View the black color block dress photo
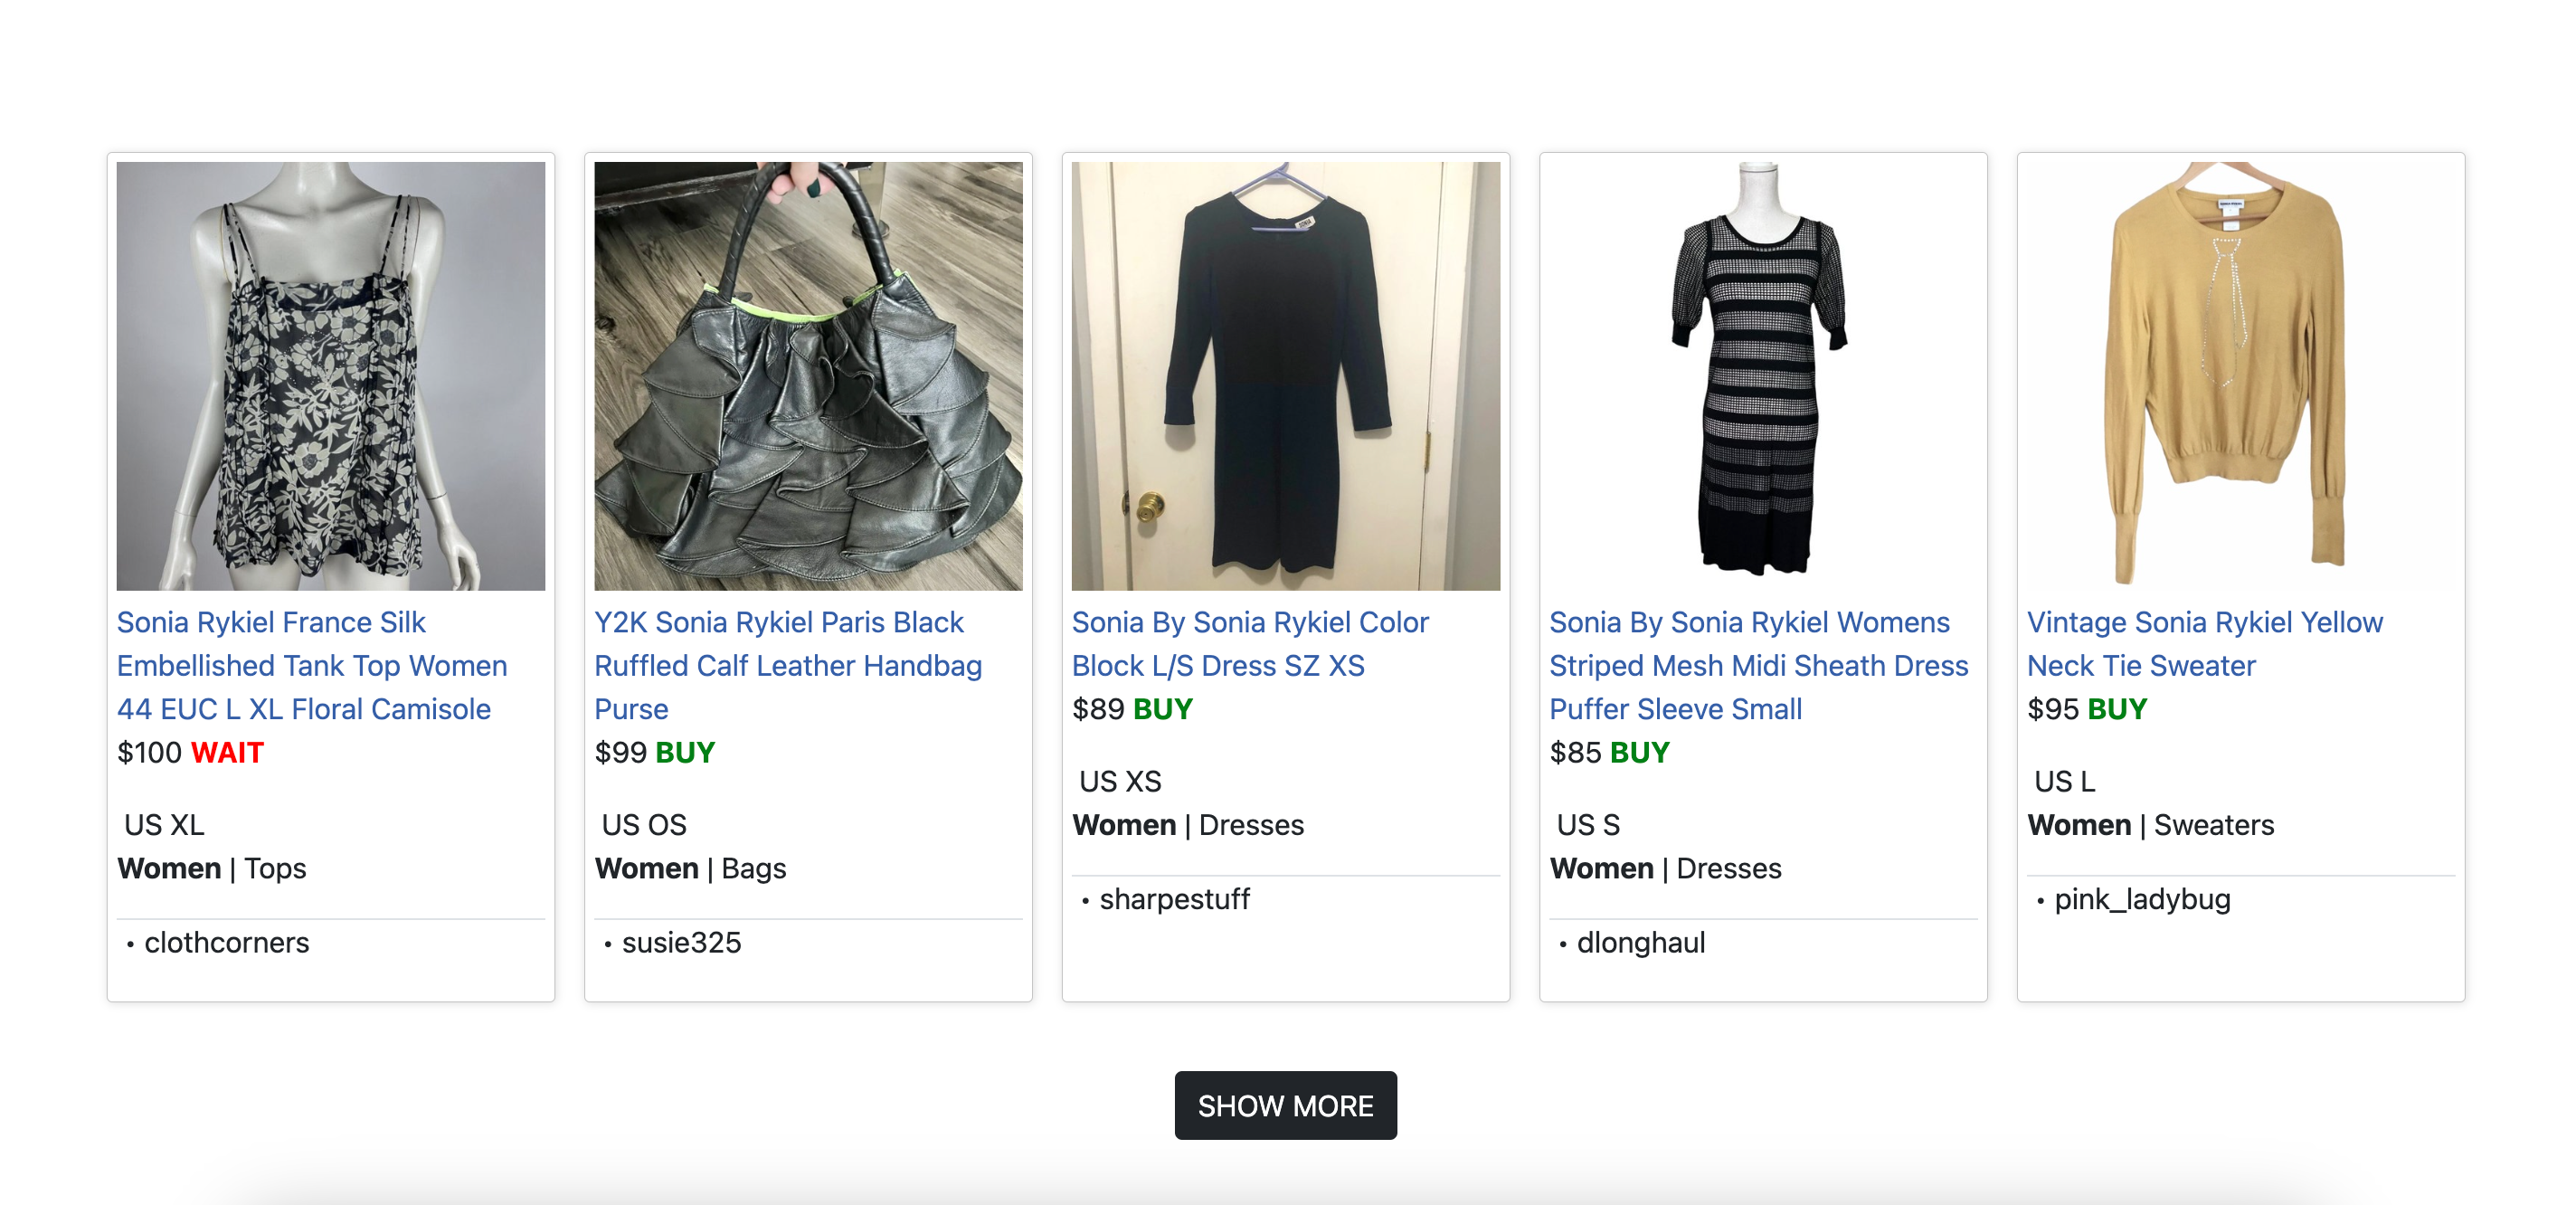This screenshot has height=1205, width=2576. coord(1285,376)
